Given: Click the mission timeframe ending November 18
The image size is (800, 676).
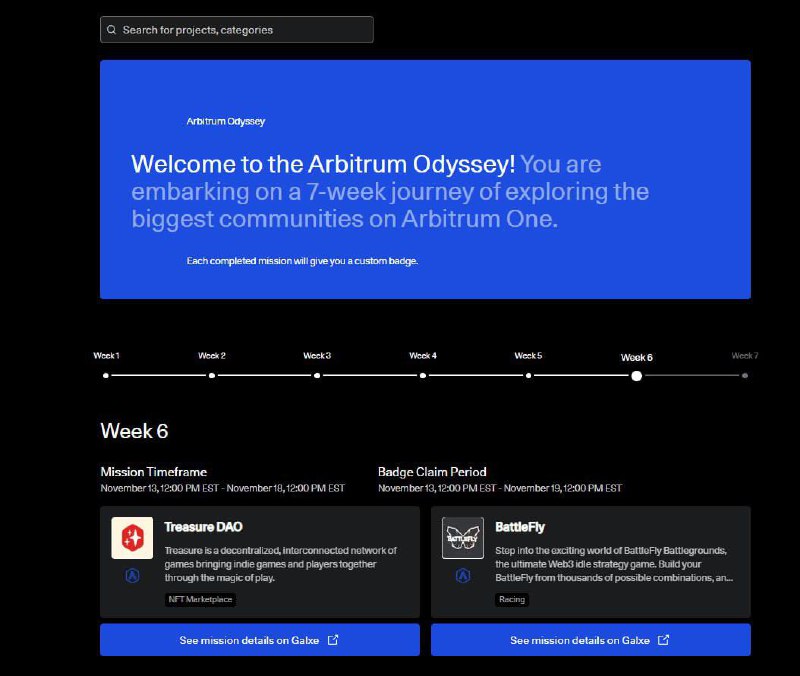Looking at the screenshot, I should (x=222, y=488).
